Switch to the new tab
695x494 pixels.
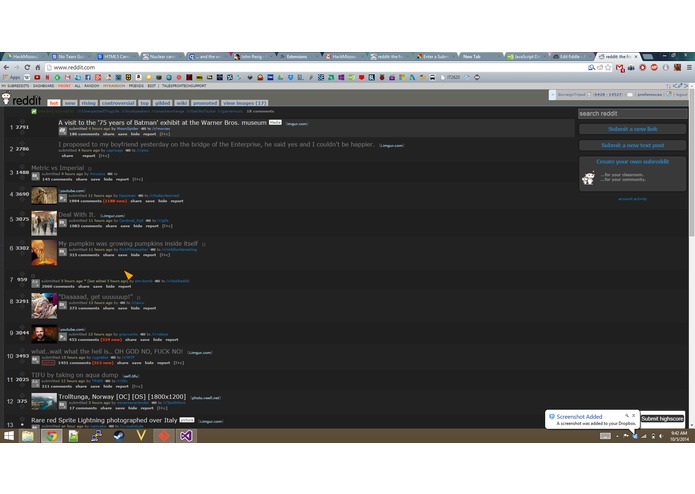70,103
